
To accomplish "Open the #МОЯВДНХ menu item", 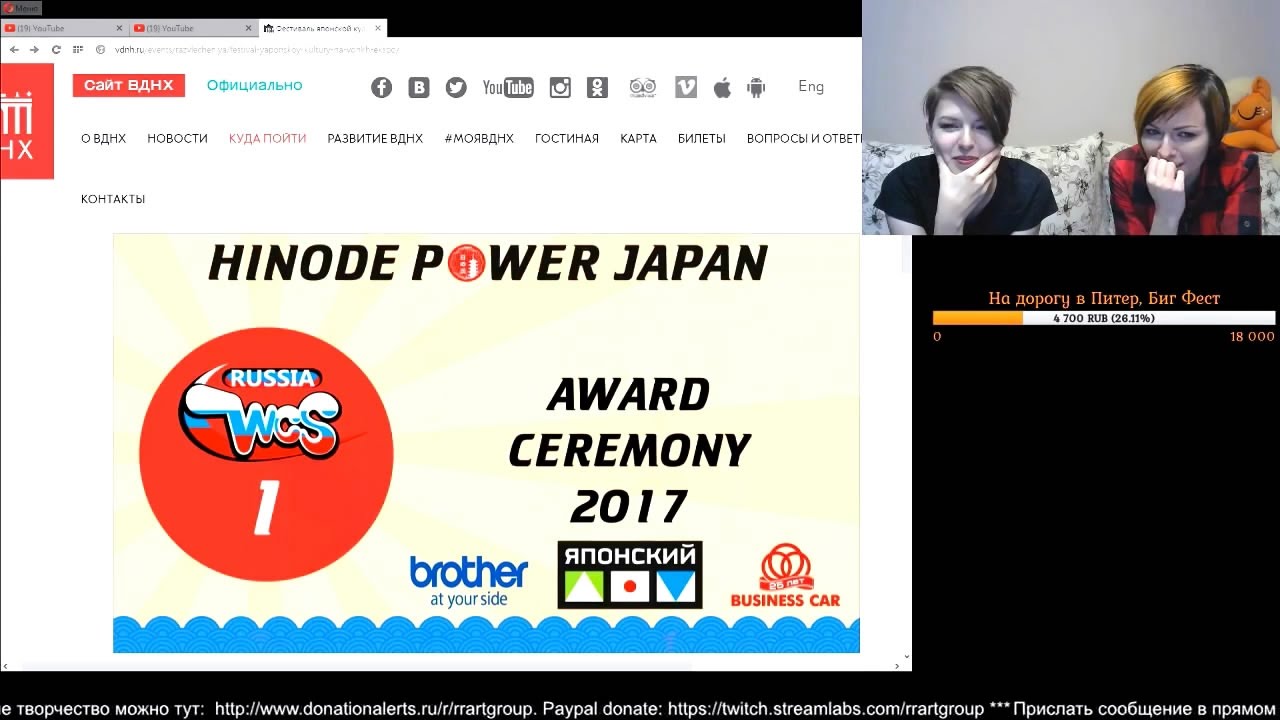I will point(479,139).
